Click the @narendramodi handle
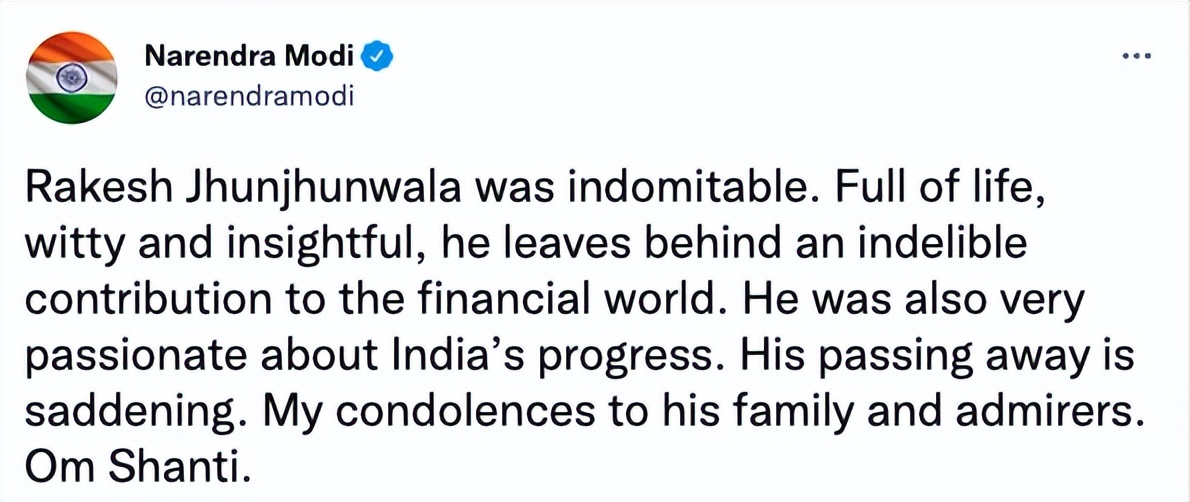The height and width of the screenshot is (502, 1190). click(x=251, y=97)
